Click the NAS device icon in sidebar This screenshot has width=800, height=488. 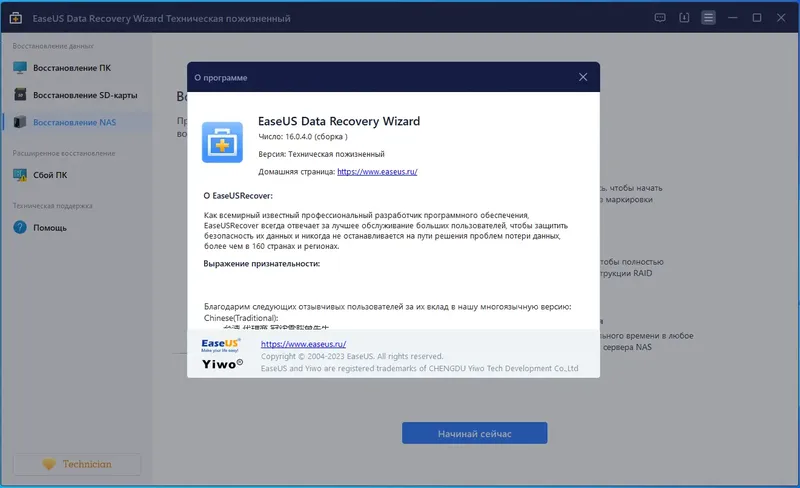click(20, 123)
